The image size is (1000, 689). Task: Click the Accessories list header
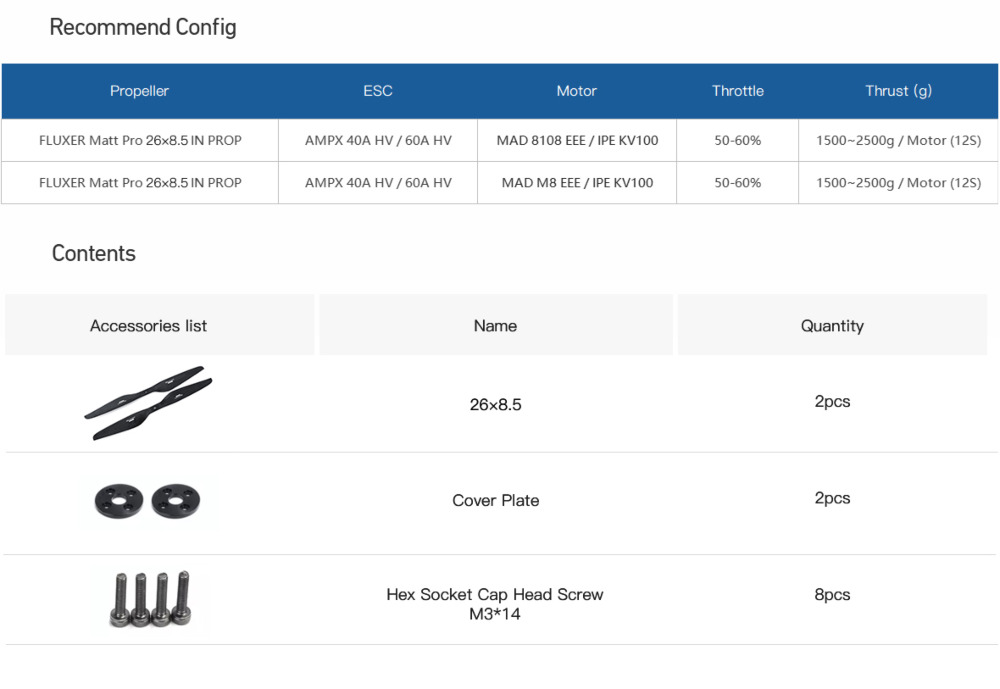coord(149,326)
